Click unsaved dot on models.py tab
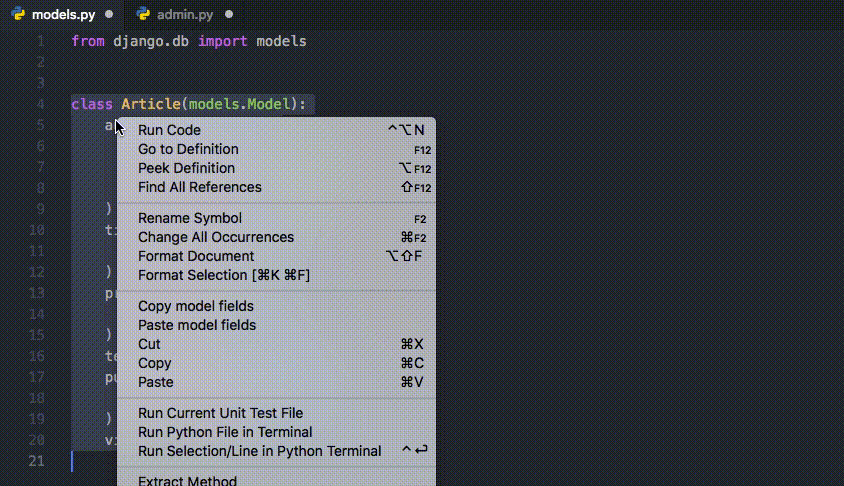 click(109, 14)
